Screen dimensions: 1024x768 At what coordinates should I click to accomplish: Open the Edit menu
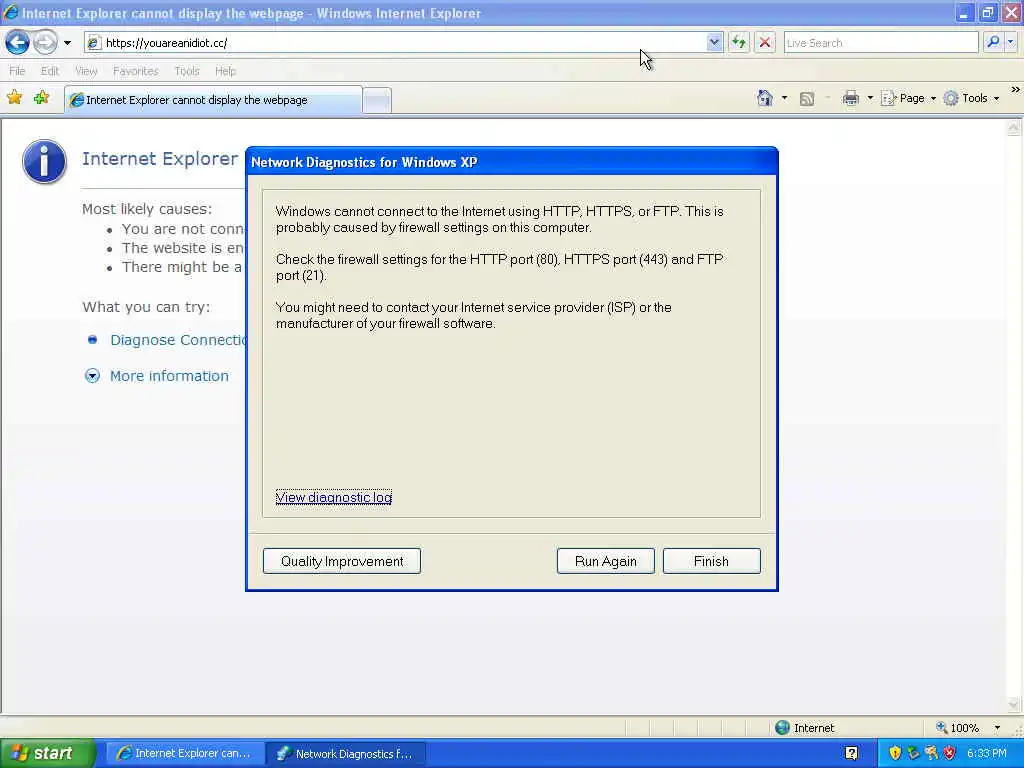(x=50, y=71)
